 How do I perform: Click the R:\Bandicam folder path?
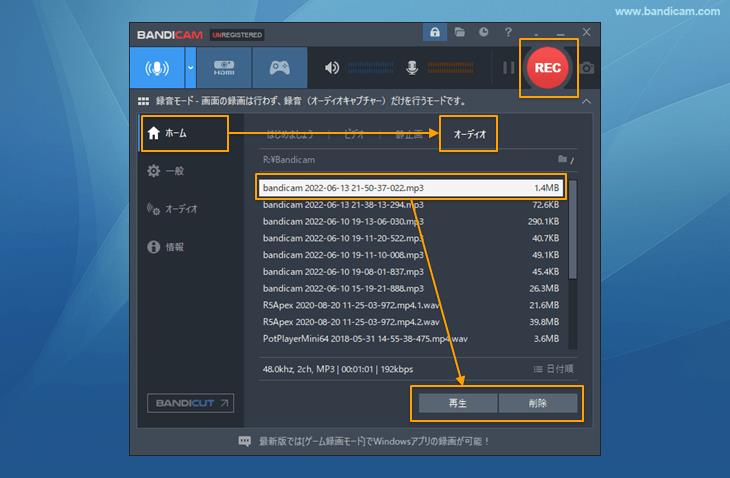click(x=289, y=160)
